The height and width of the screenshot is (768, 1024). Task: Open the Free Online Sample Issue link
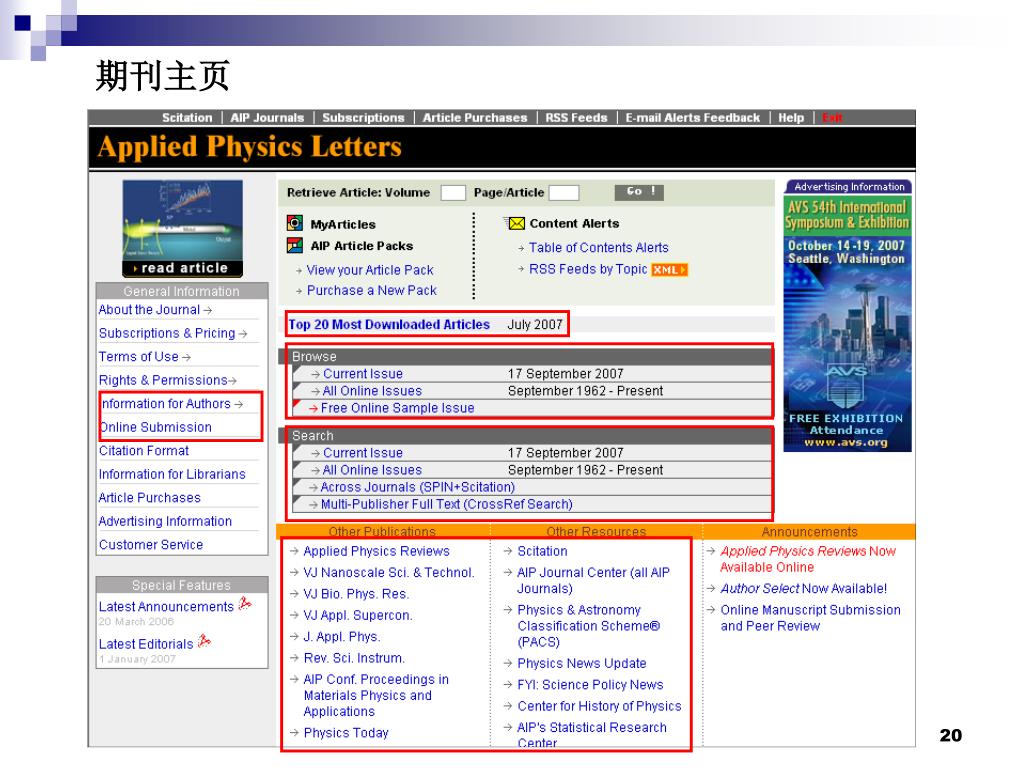[397, 408]
